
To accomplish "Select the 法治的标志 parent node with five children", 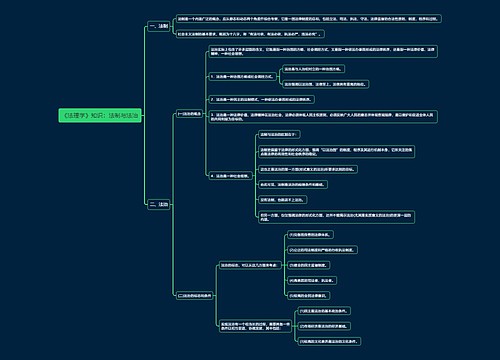I will pyautogui.click(x=250, y=265).
